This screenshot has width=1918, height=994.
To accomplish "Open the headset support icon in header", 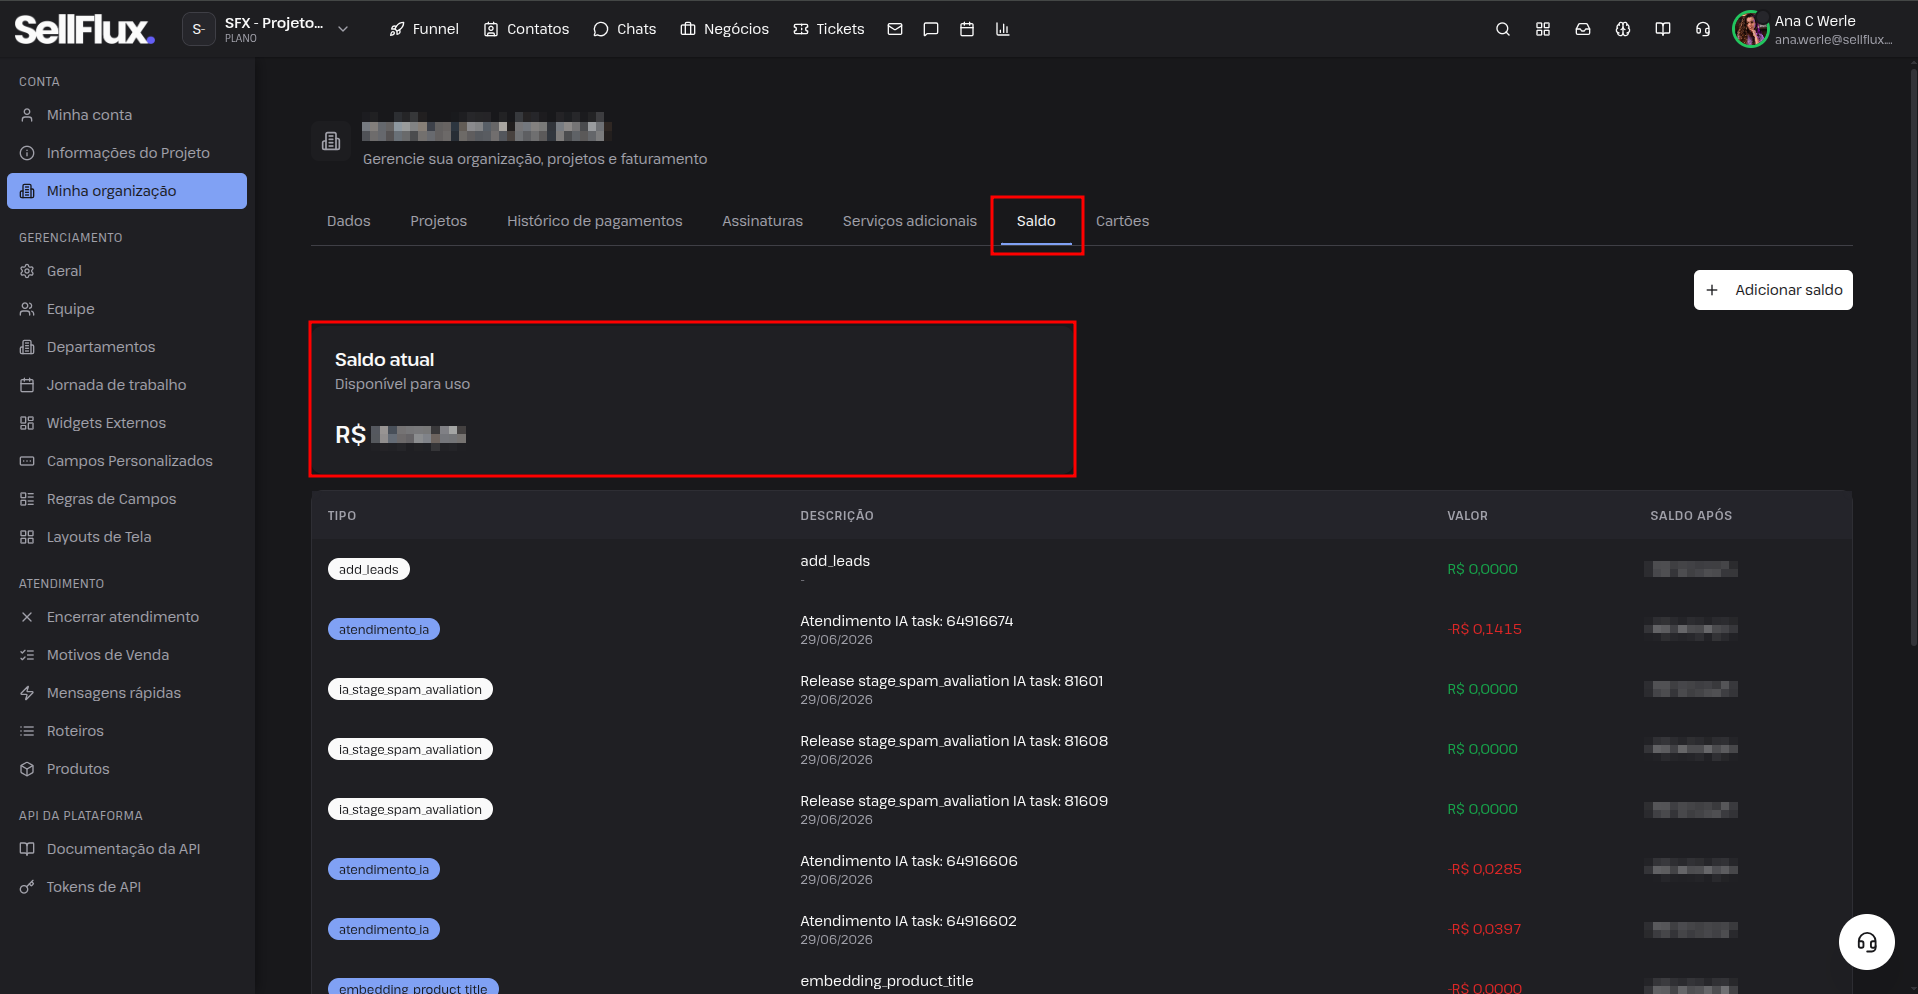I will pos(1703,29).
